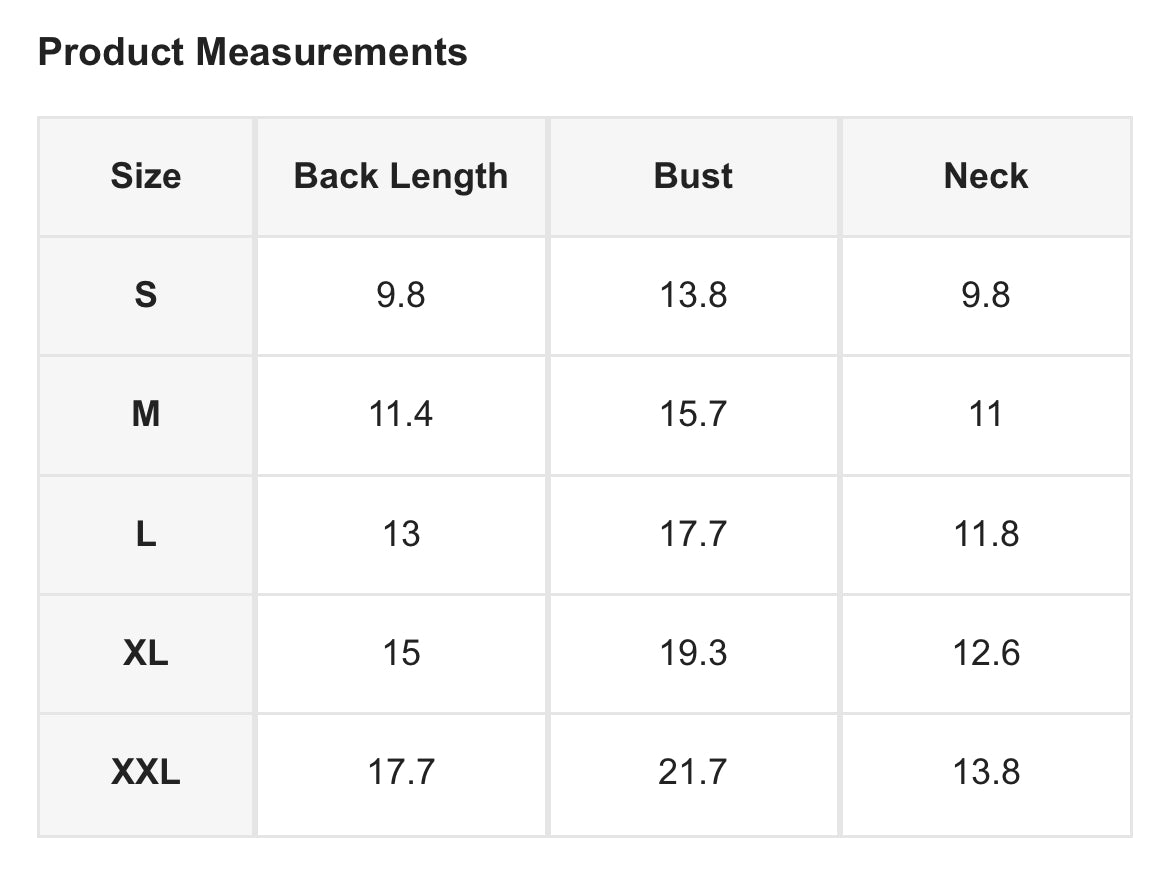Image resolution: width=1170 pixels, height=871 pixels.
Task: Select Bust value 21.7 for size XXL
Action: pyautogui.click(x=693, y=772)
